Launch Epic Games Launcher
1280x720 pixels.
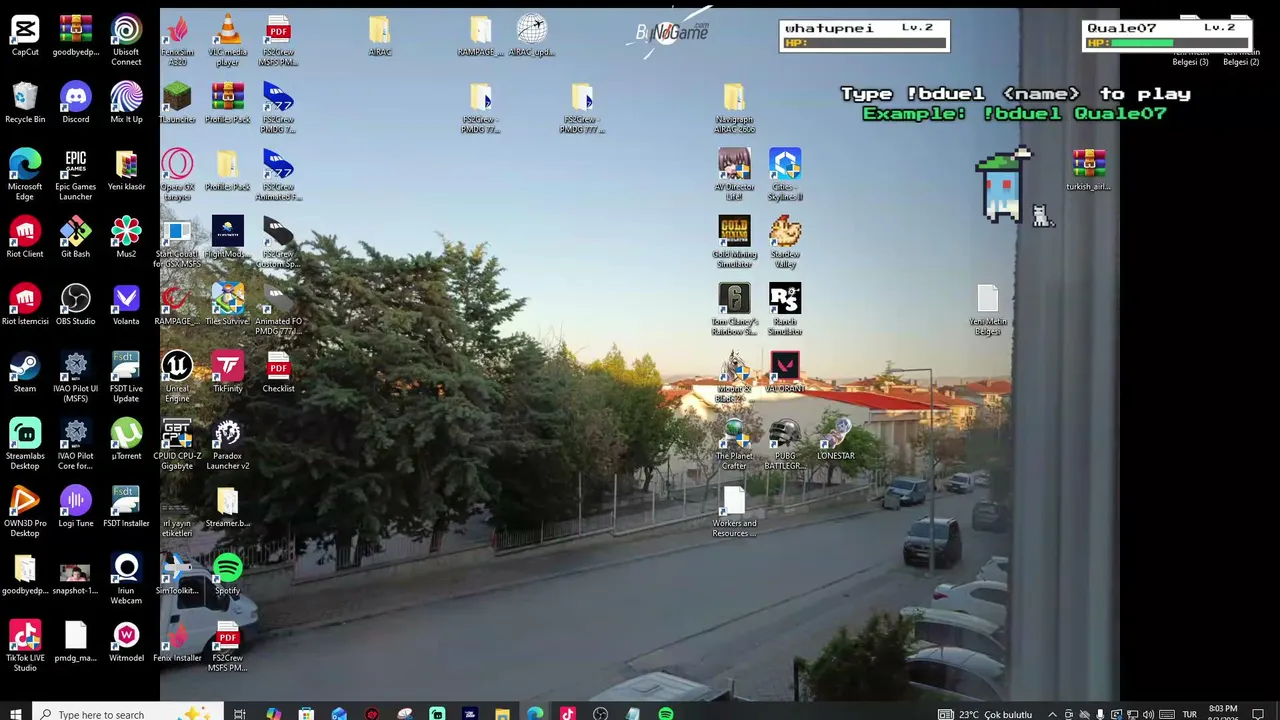tap(75, 175)
